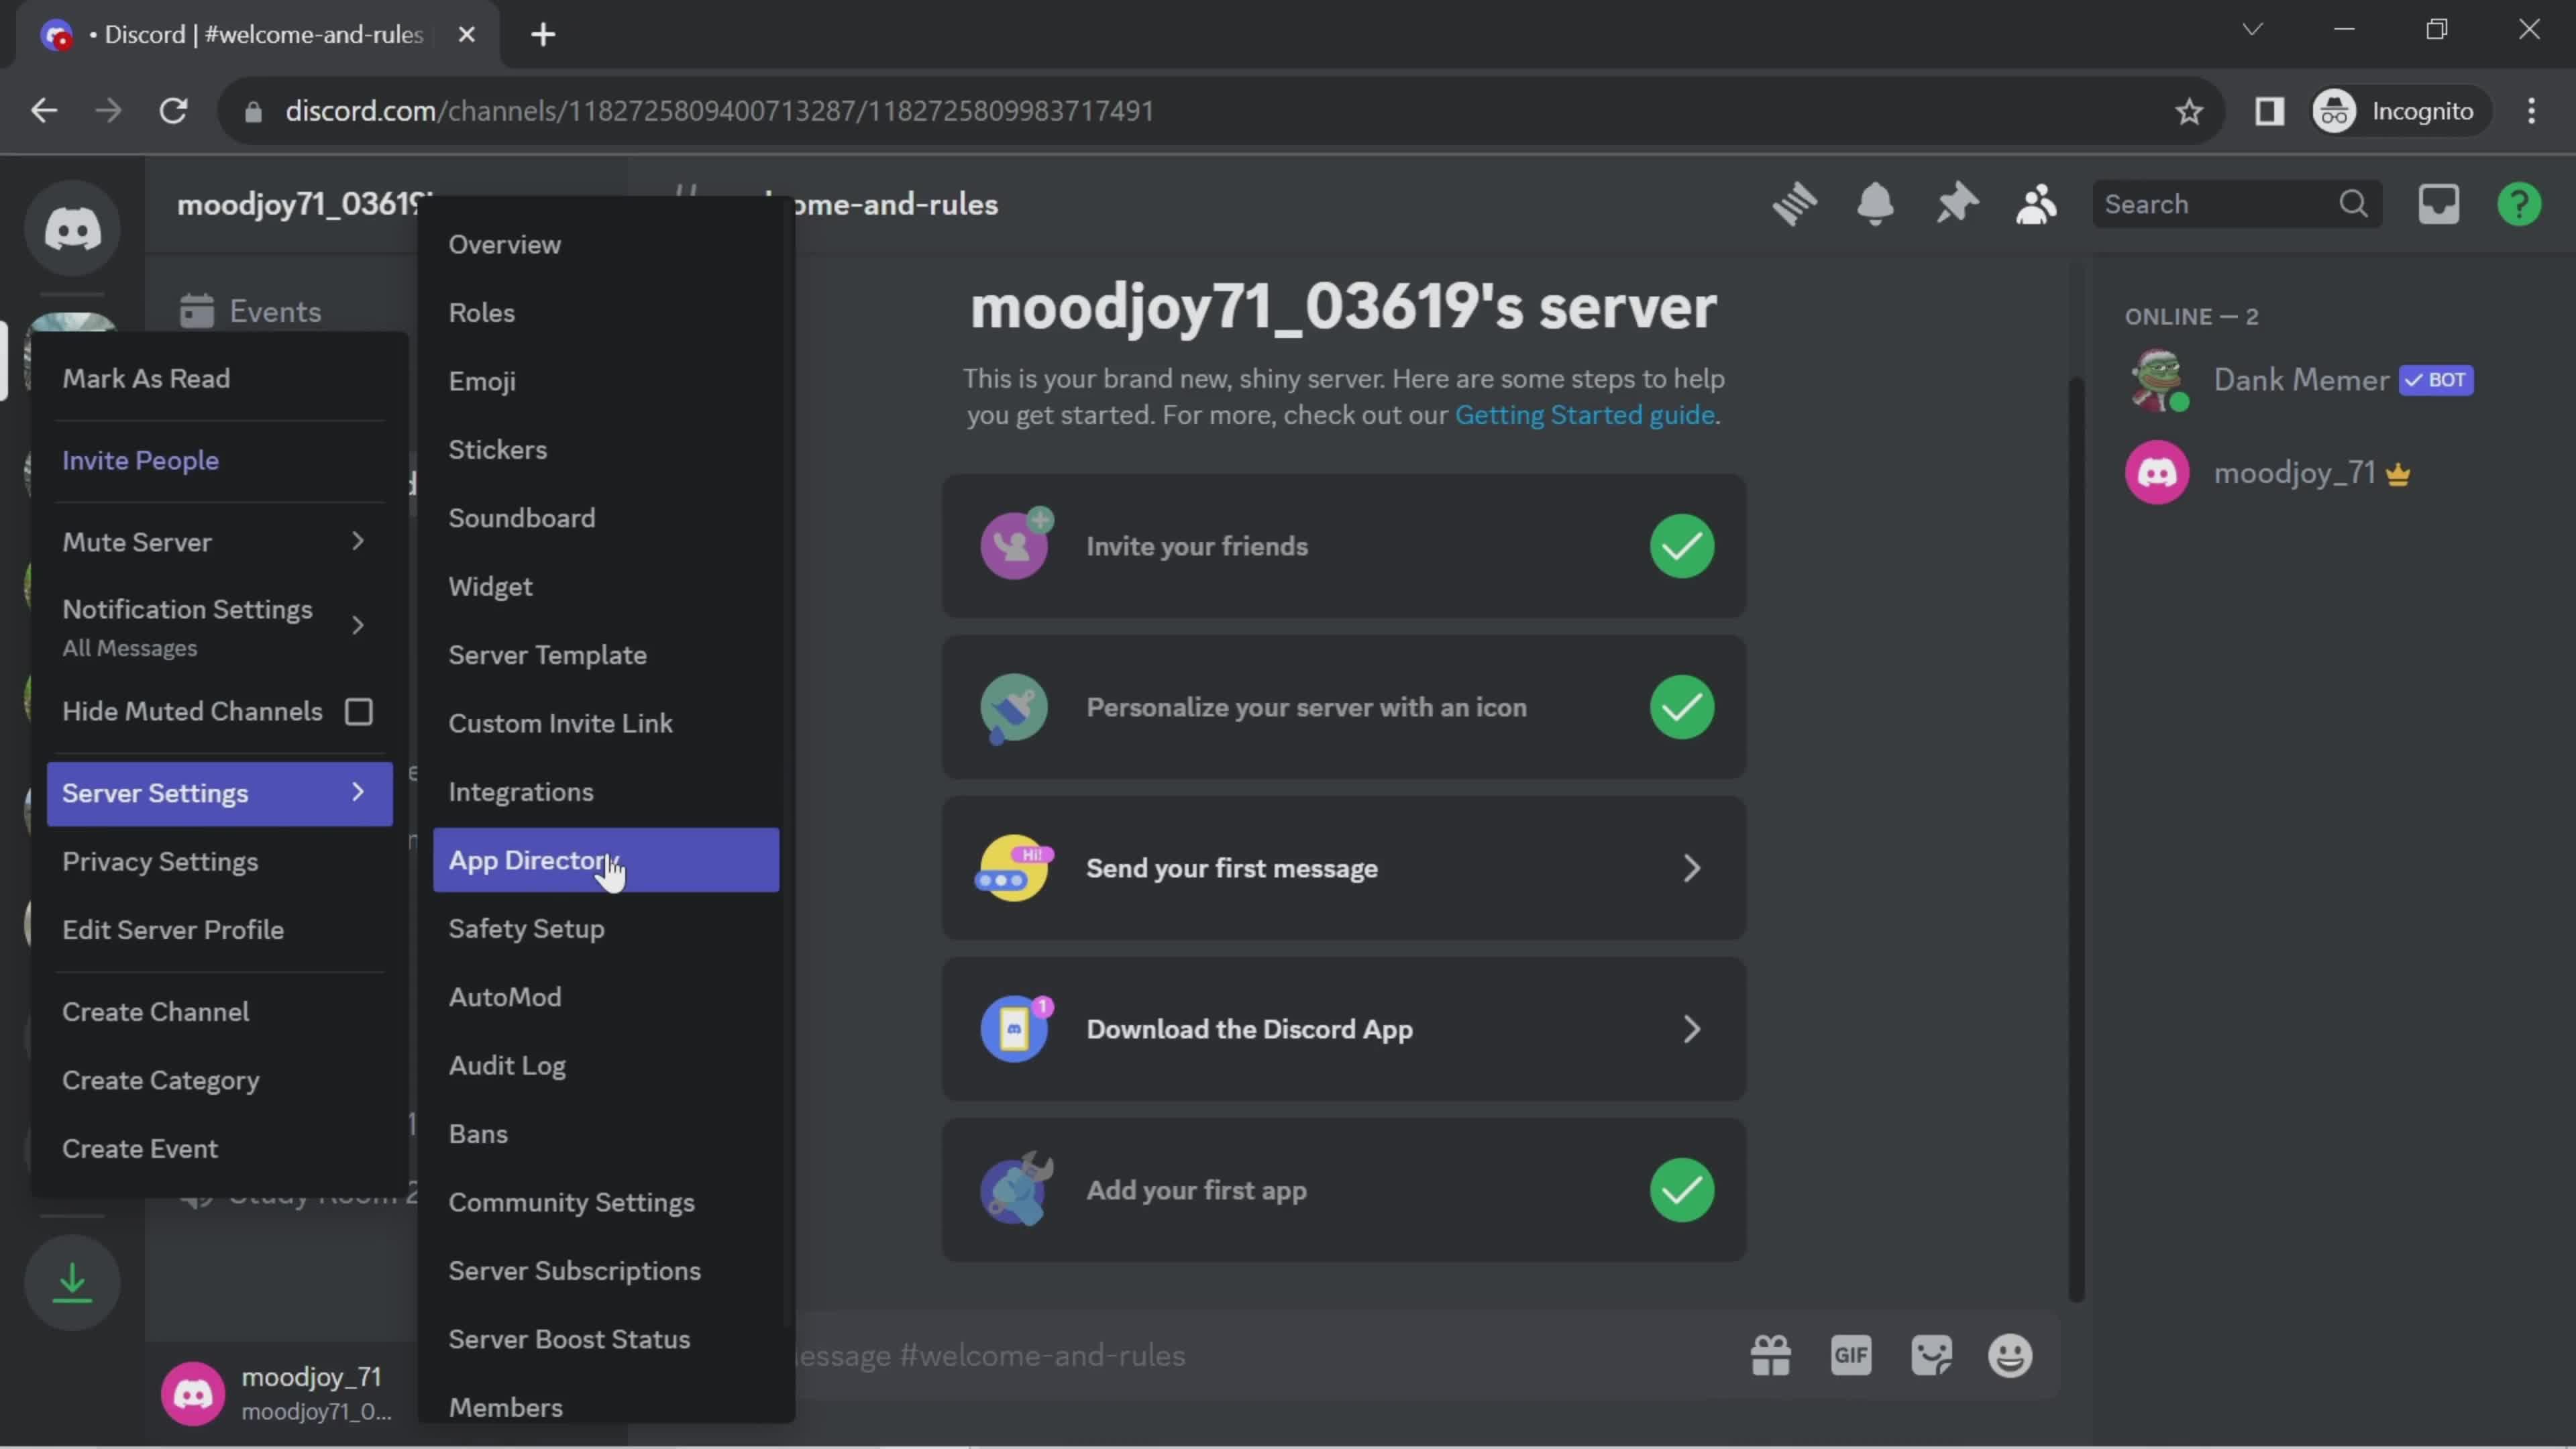2576x1449 pixels.
Task: Show pinned messages pin icon
Action: click(1956, 204)
